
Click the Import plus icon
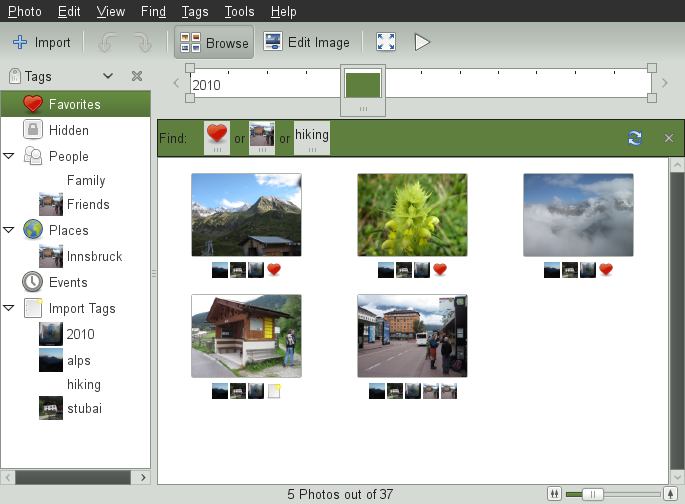point(20,43)
